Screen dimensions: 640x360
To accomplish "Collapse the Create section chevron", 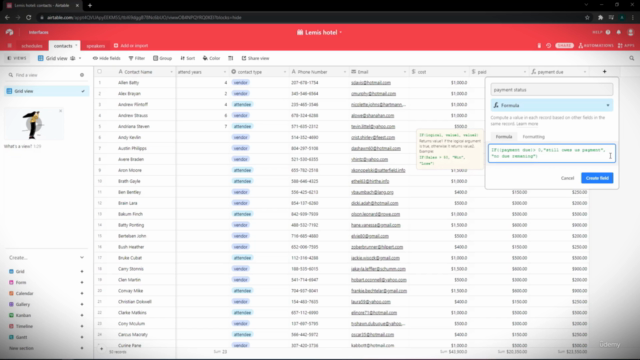I will [82, 258].
